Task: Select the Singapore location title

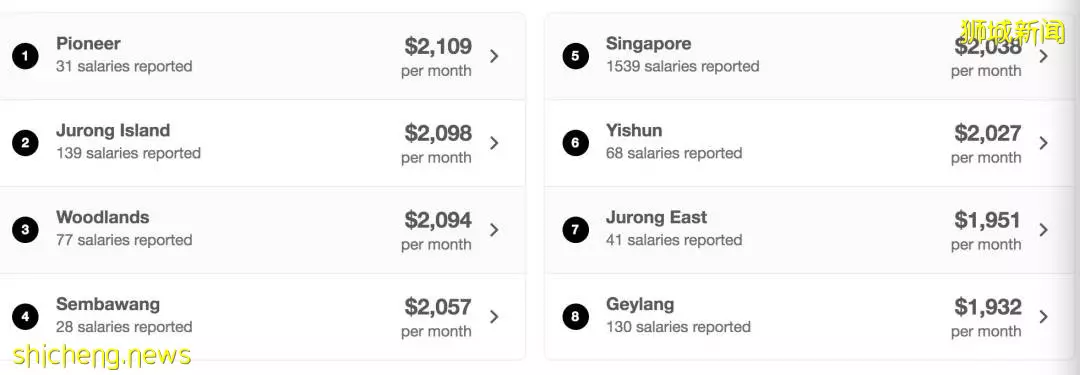Action: pos(648,44)
